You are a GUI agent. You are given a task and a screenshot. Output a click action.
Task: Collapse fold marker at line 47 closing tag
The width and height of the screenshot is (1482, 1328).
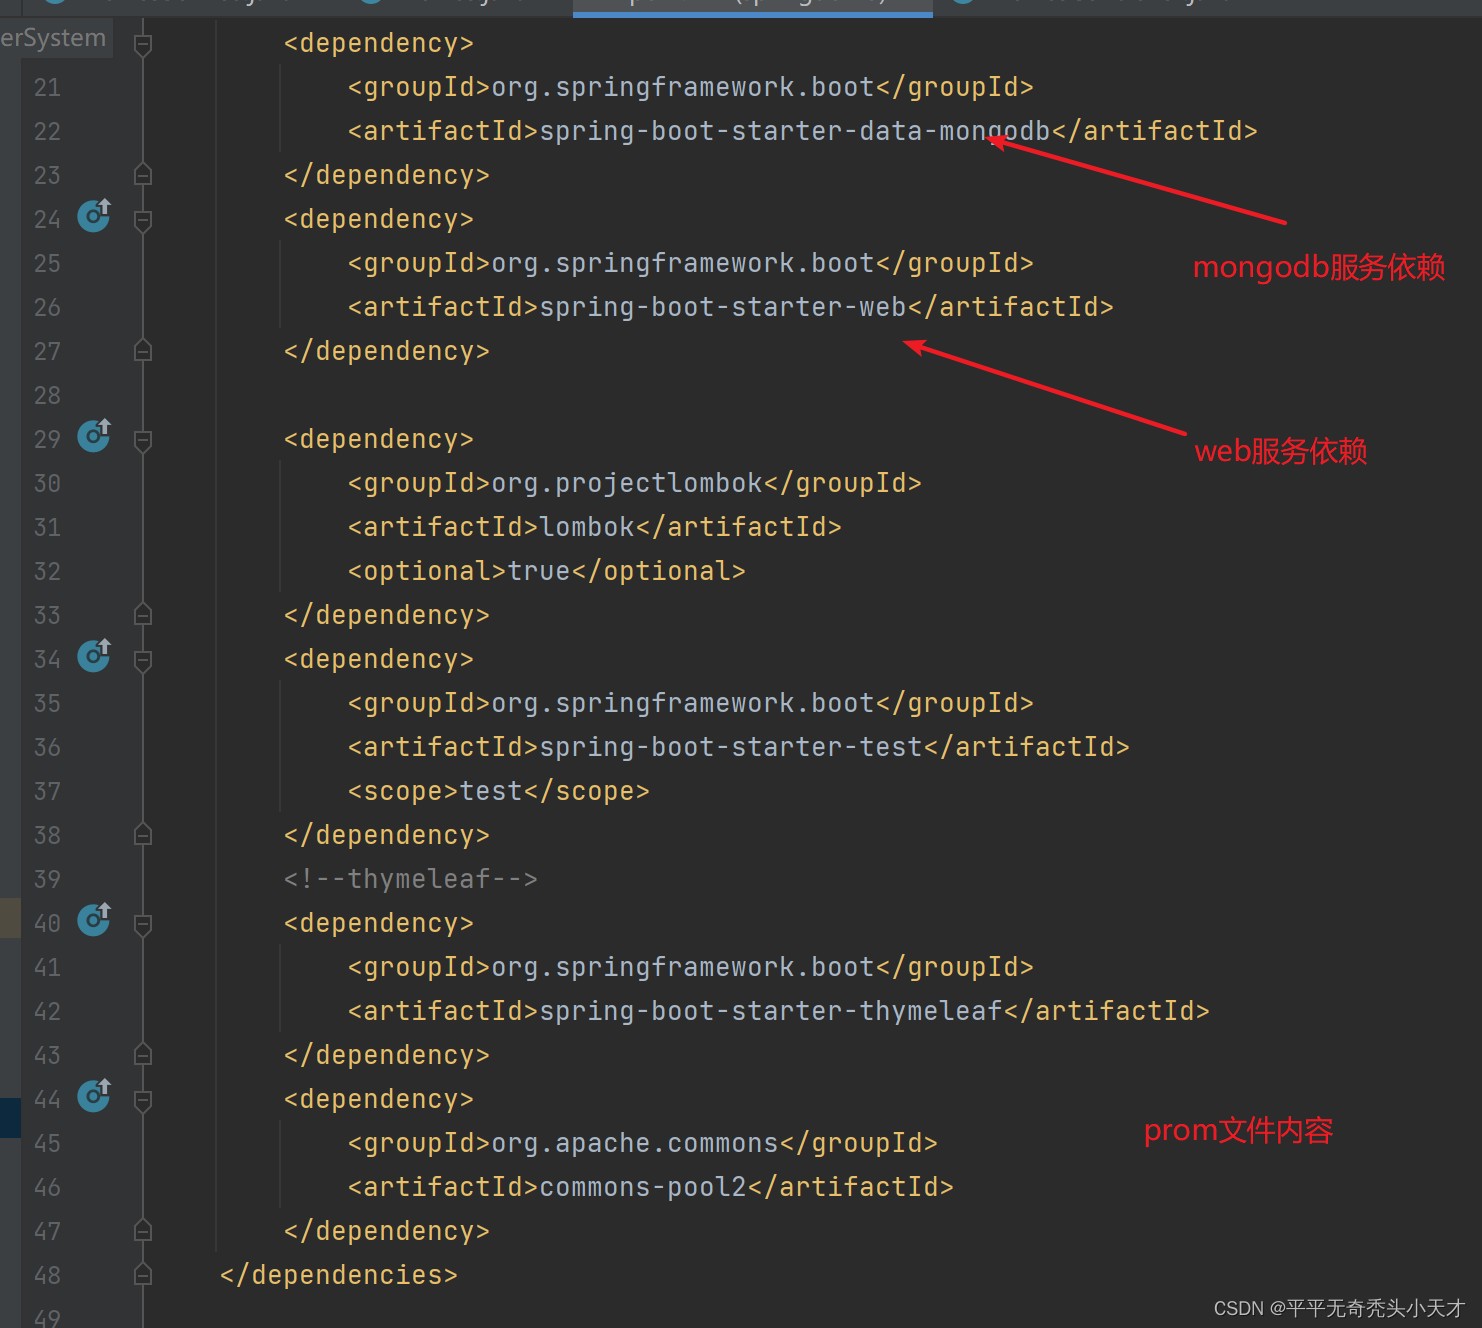pos(143,1231)
